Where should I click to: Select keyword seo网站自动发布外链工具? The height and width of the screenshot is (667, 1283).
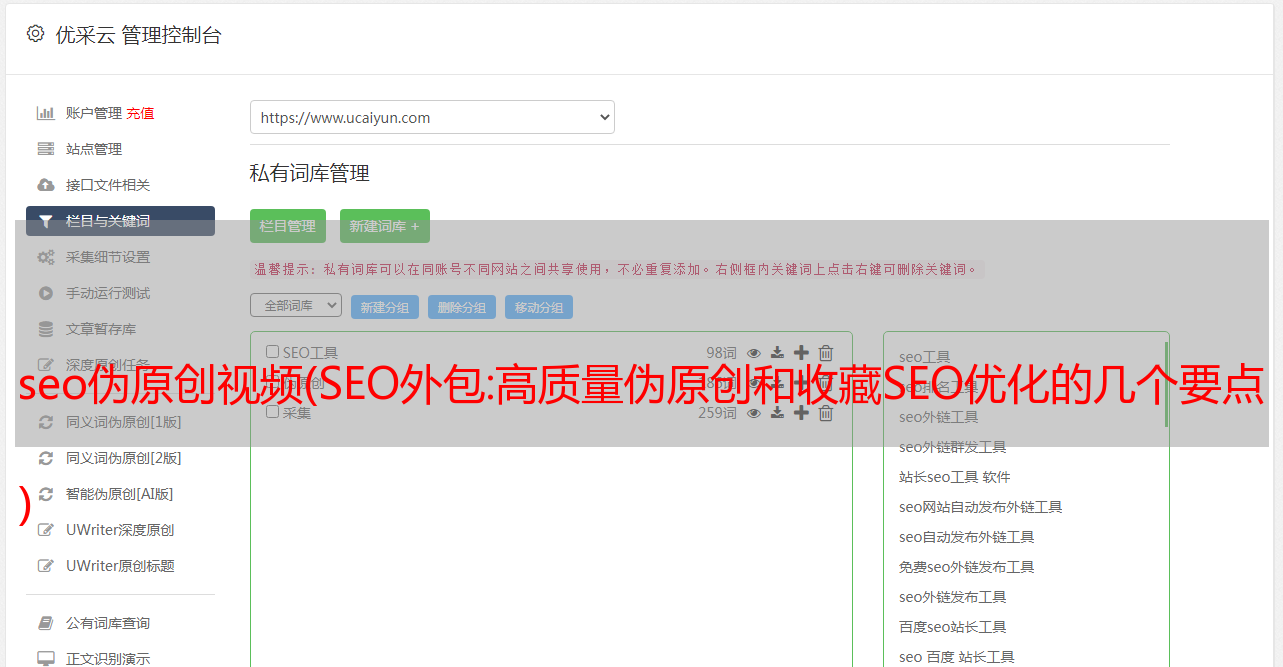tap(980, 507)
